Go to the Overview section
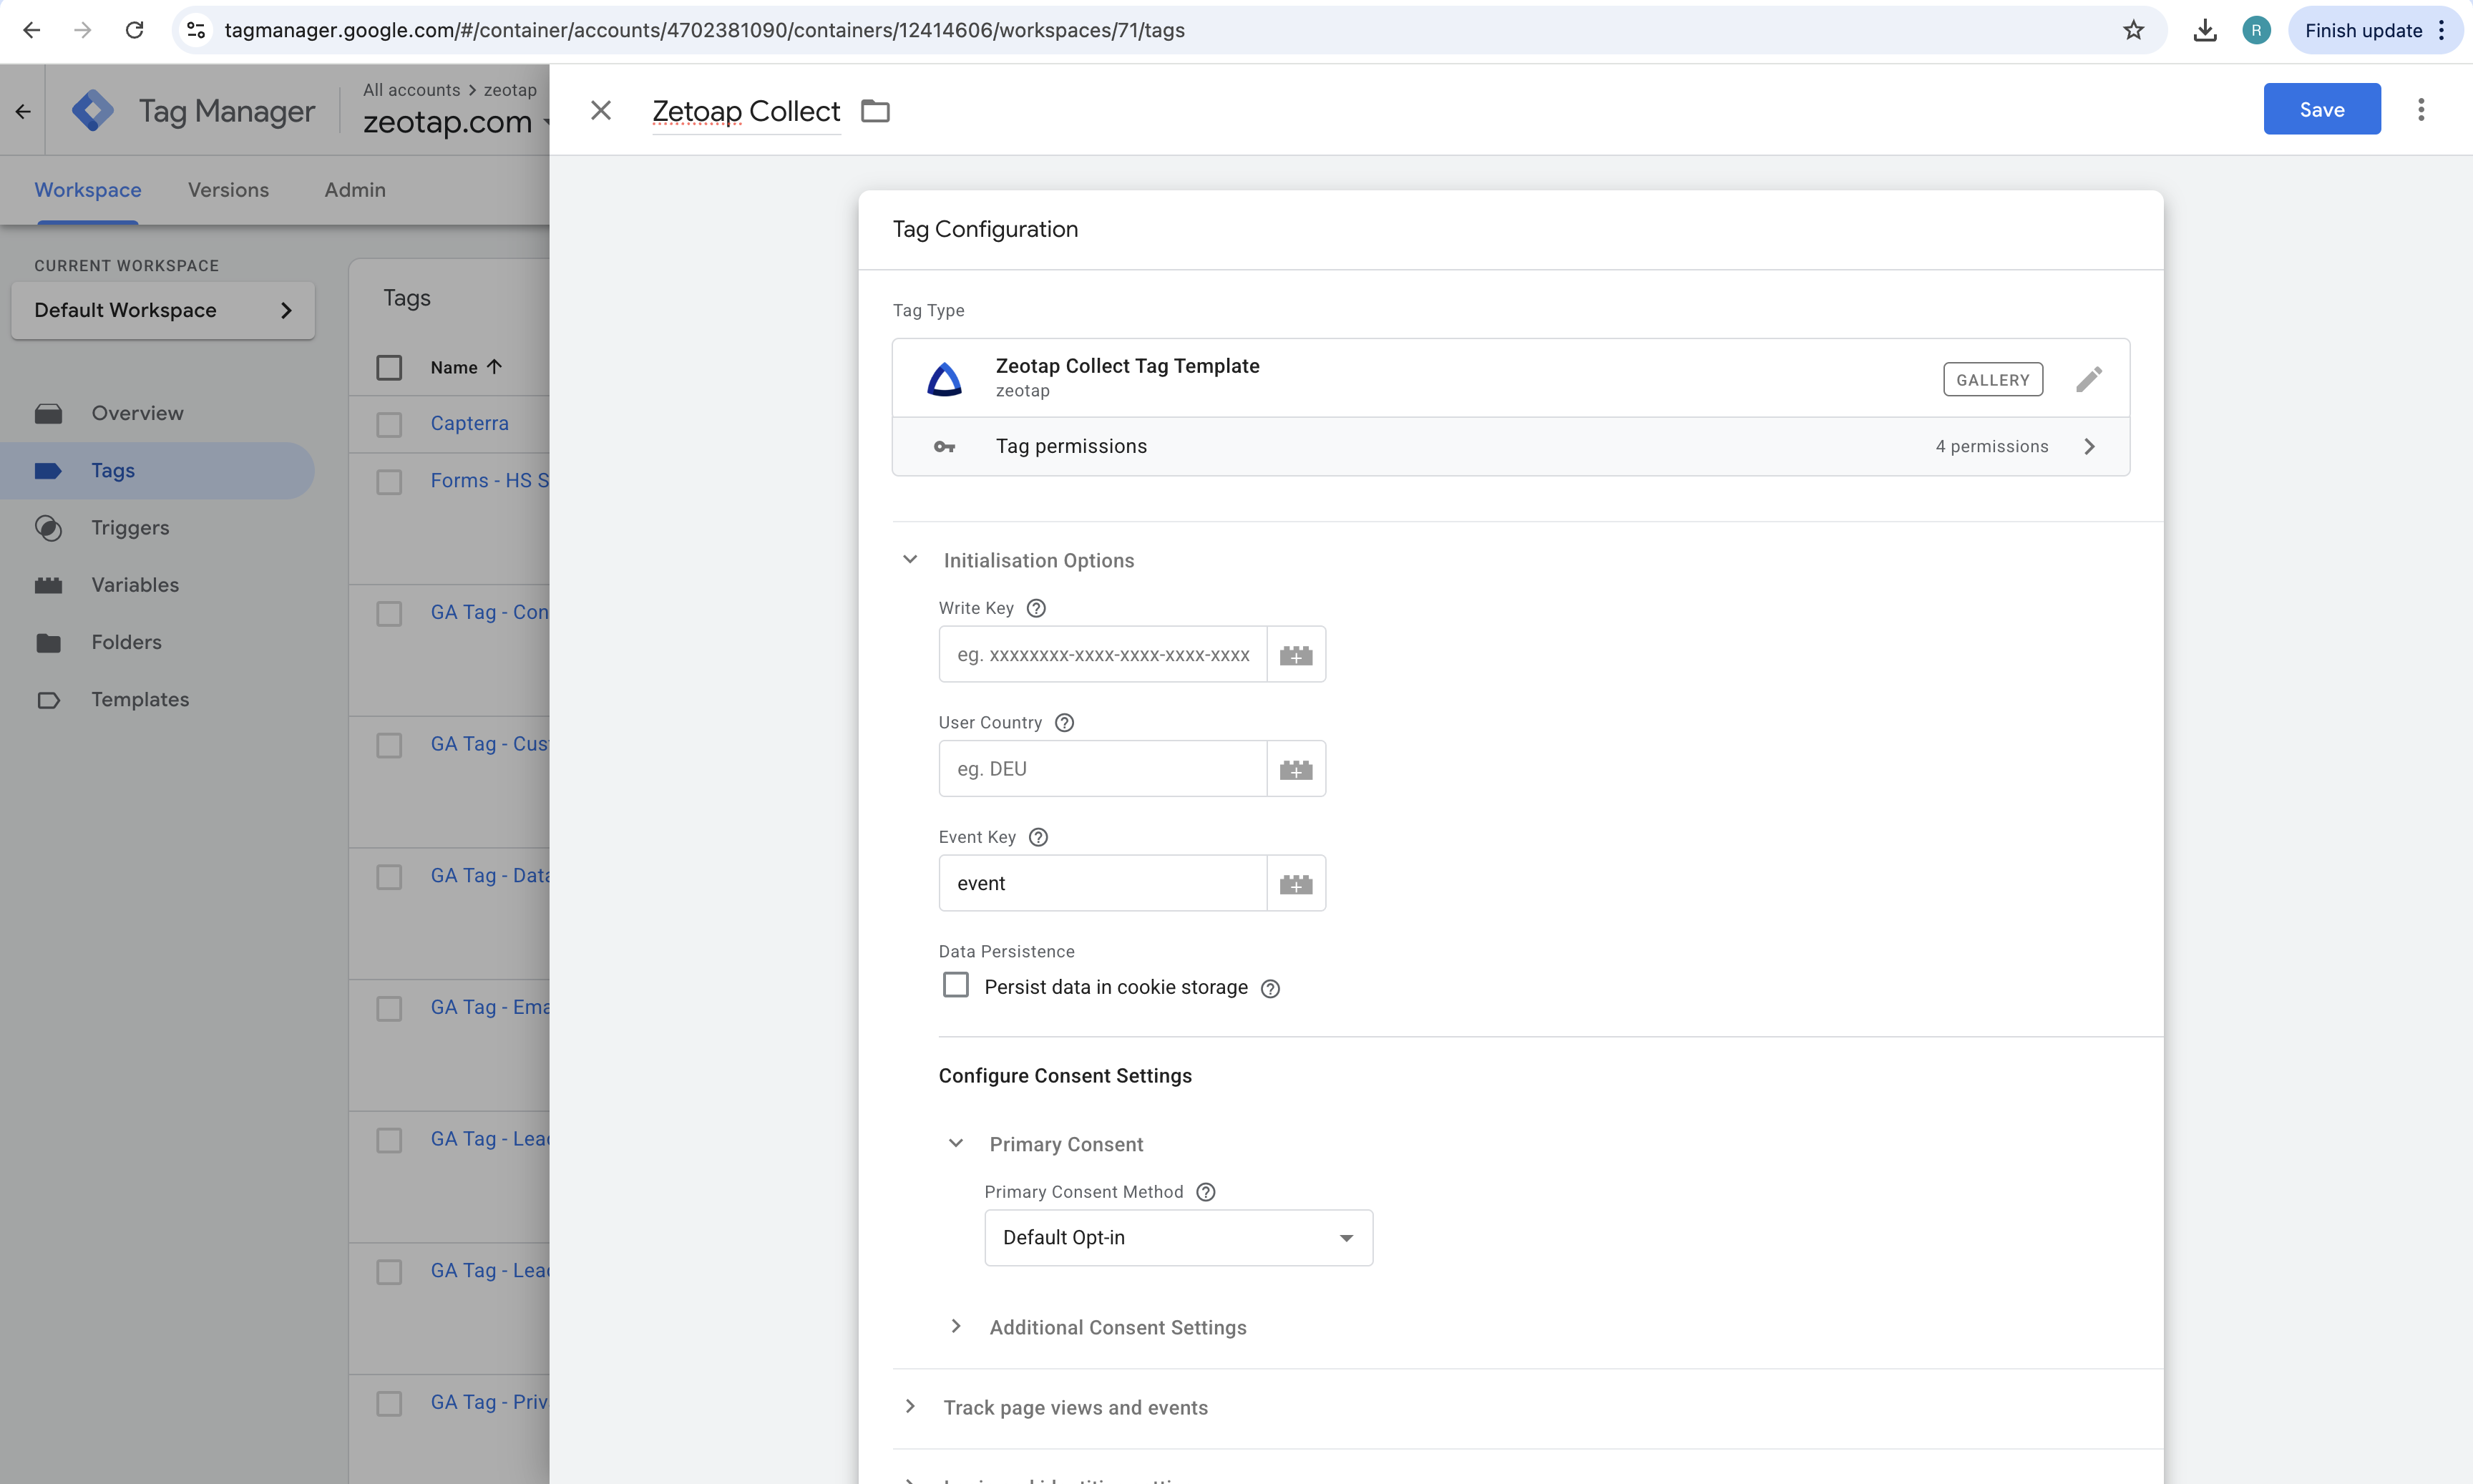Viewport: 2473px width, 1484px height. [137, 413]
